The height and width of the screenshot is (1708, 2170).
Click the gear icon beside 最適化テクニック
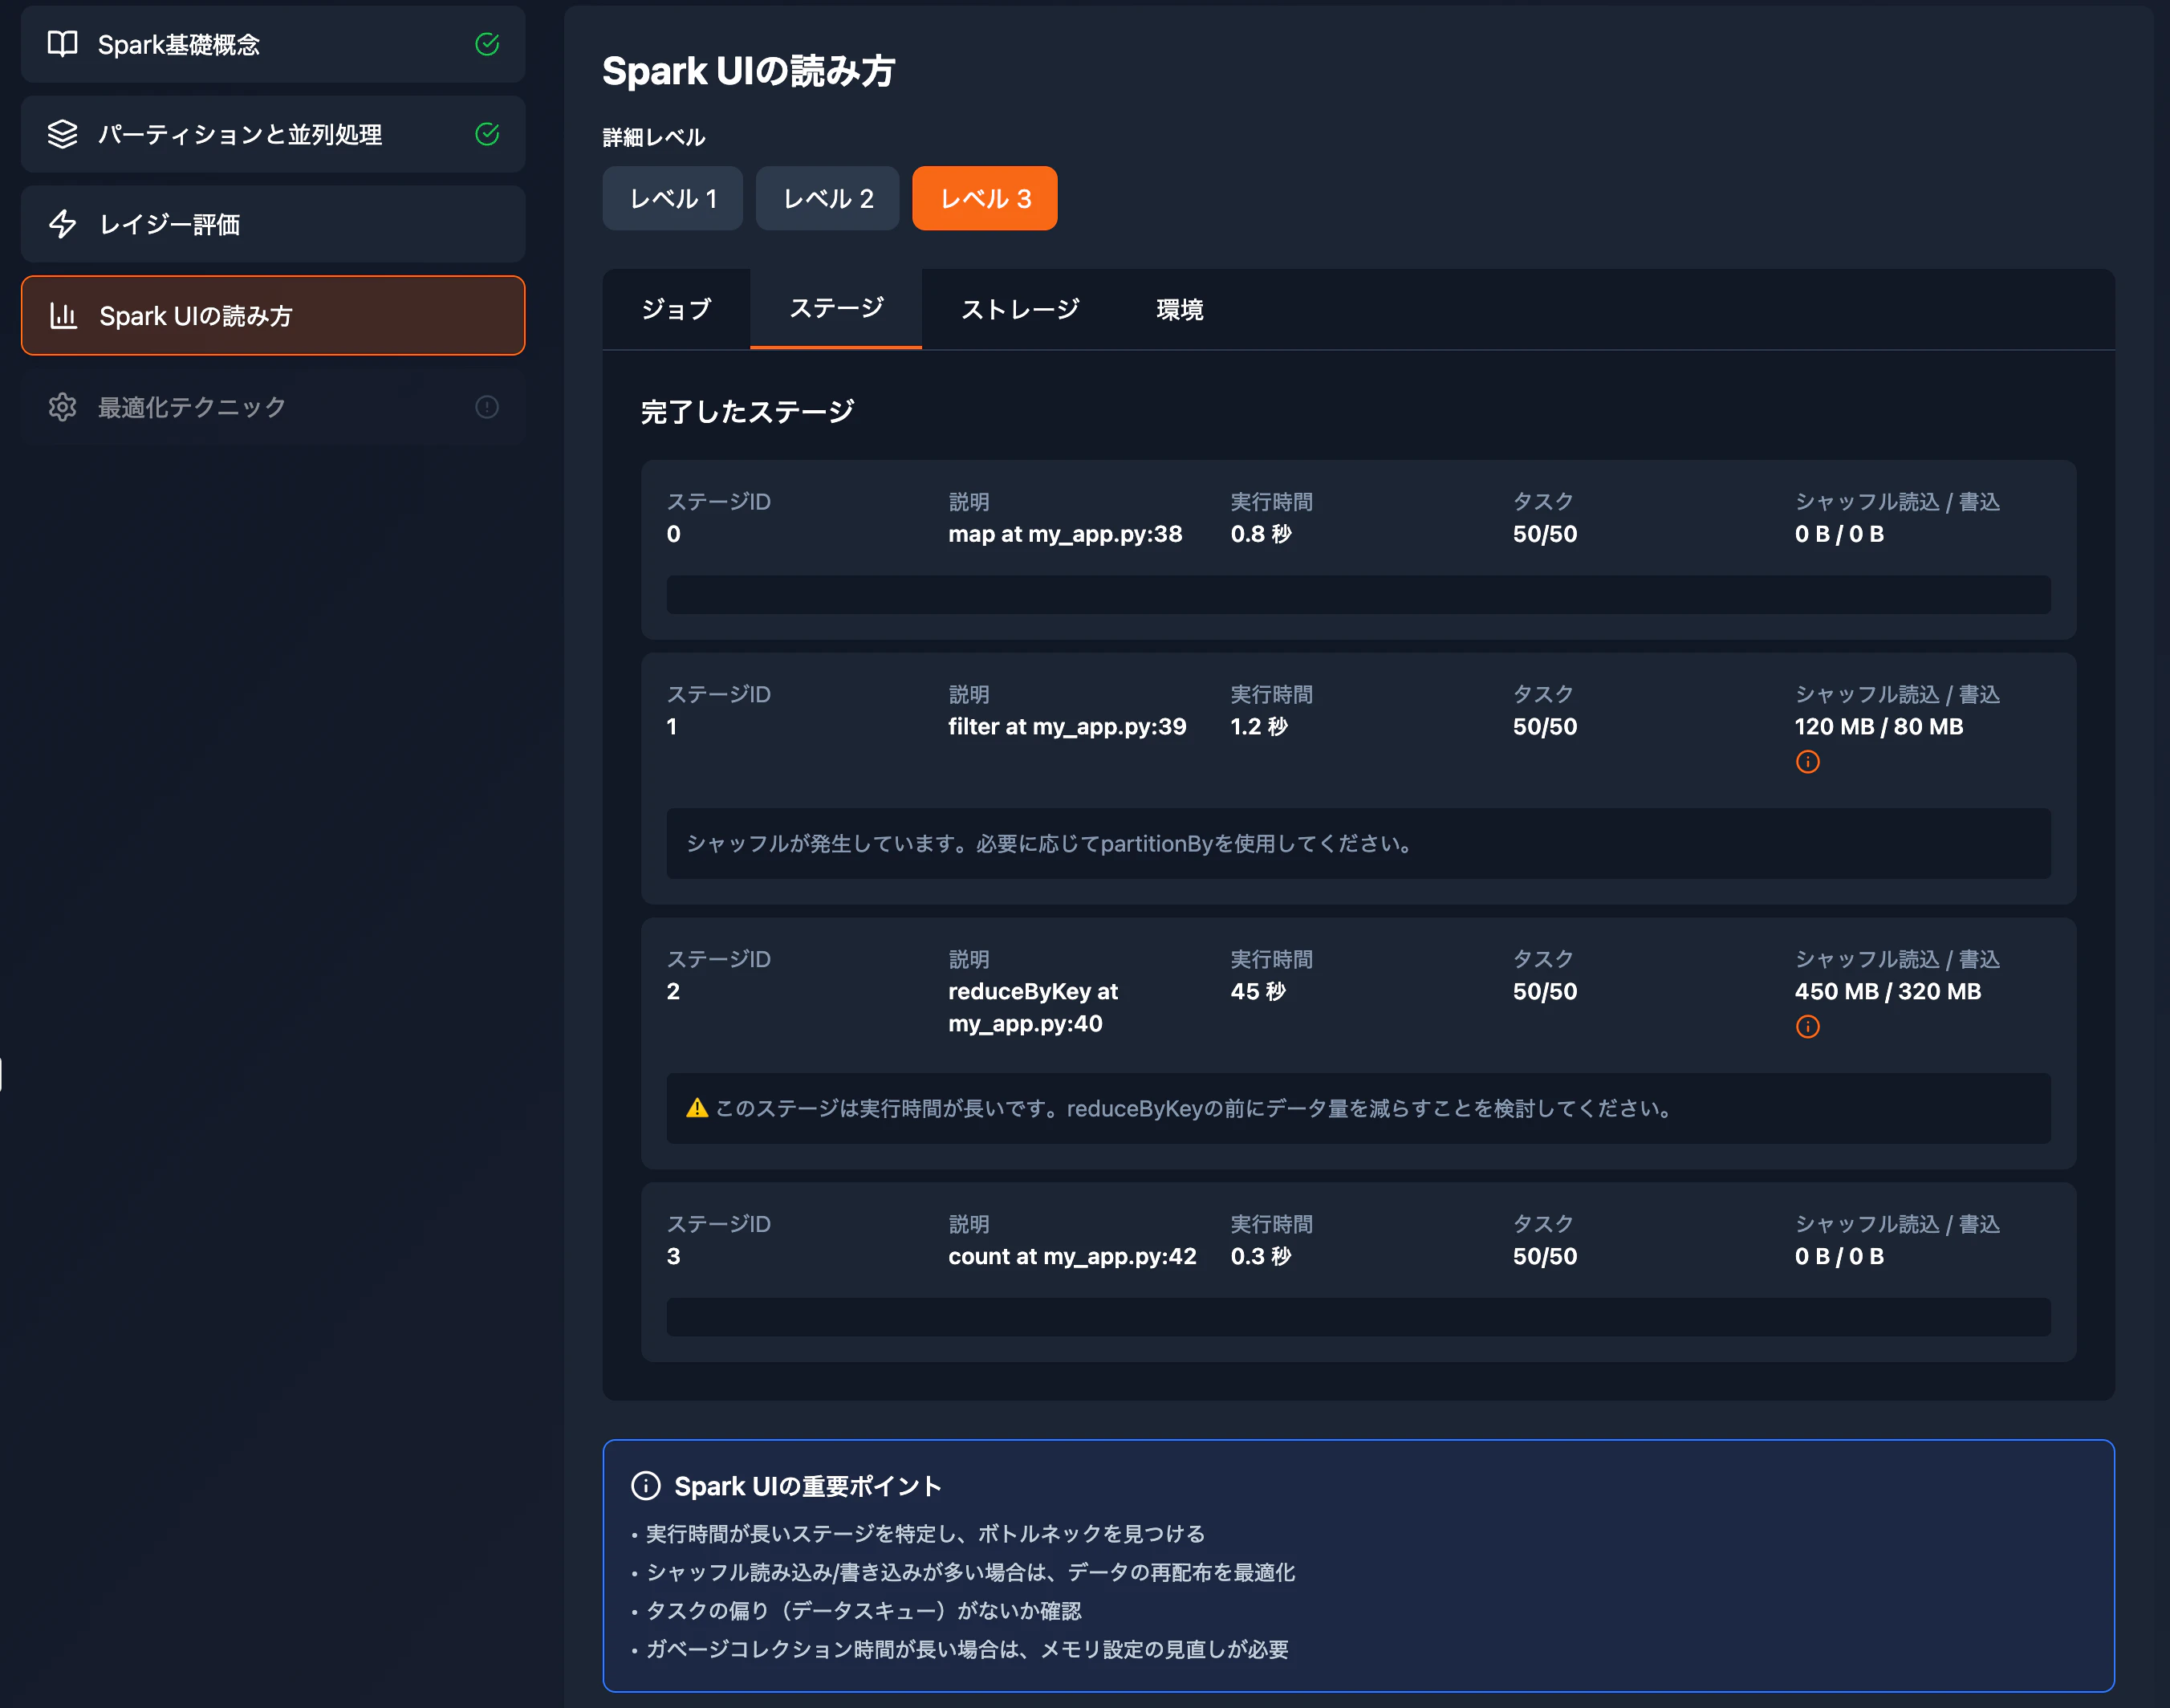coord(62,407)
